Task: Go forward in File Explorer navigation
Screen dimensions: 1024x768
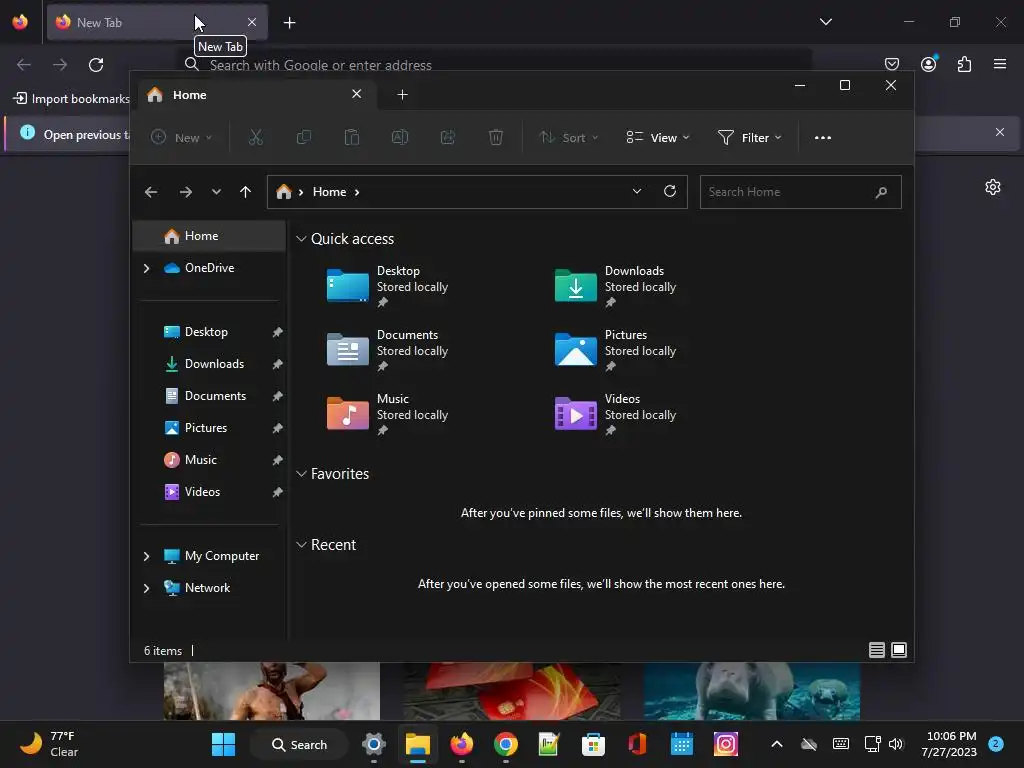Action: 185,192
